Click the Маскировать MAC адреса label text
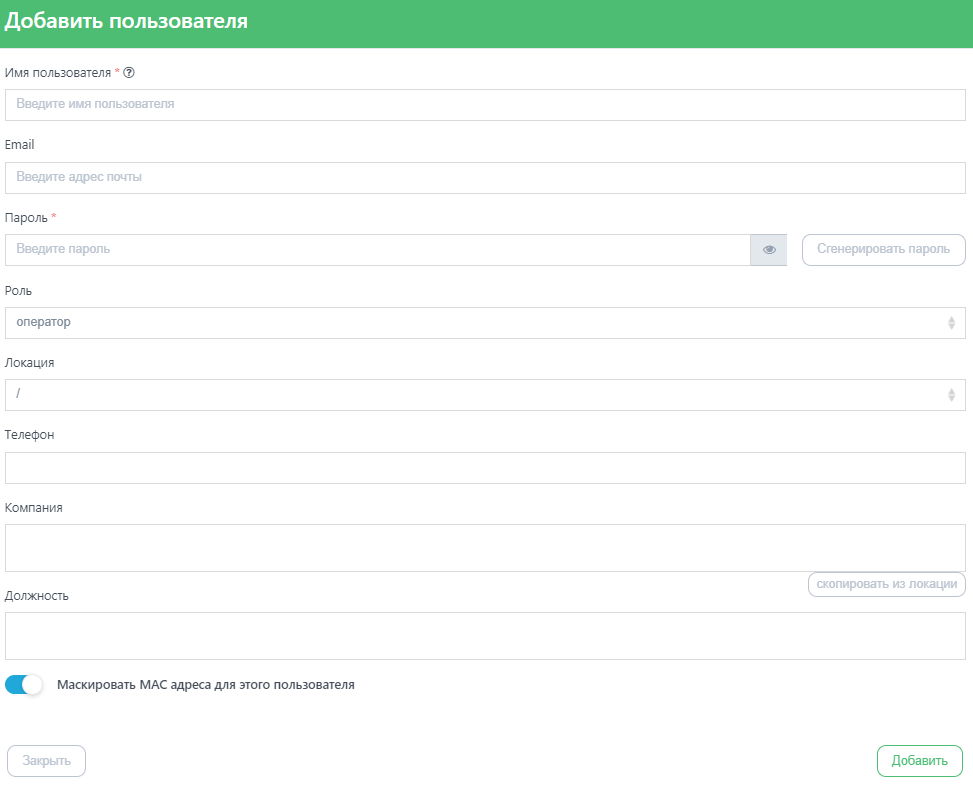 click(206, 684)
